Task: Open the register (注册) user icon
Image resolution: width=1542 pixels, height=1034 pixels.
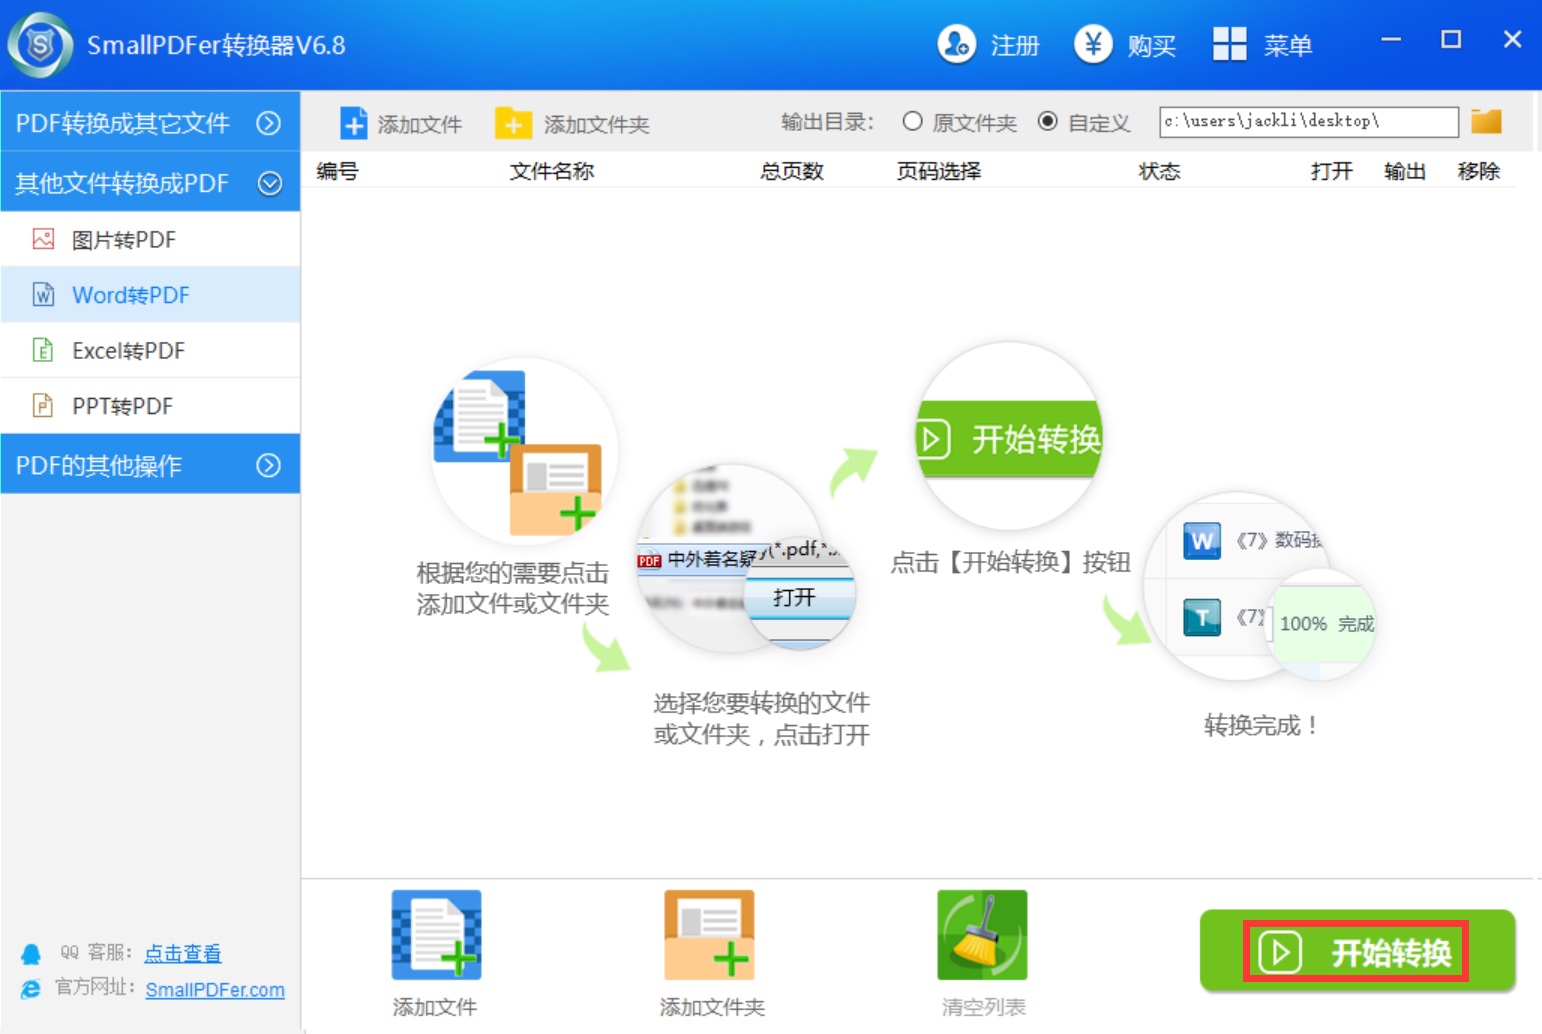Action: [x=956, y=44]
